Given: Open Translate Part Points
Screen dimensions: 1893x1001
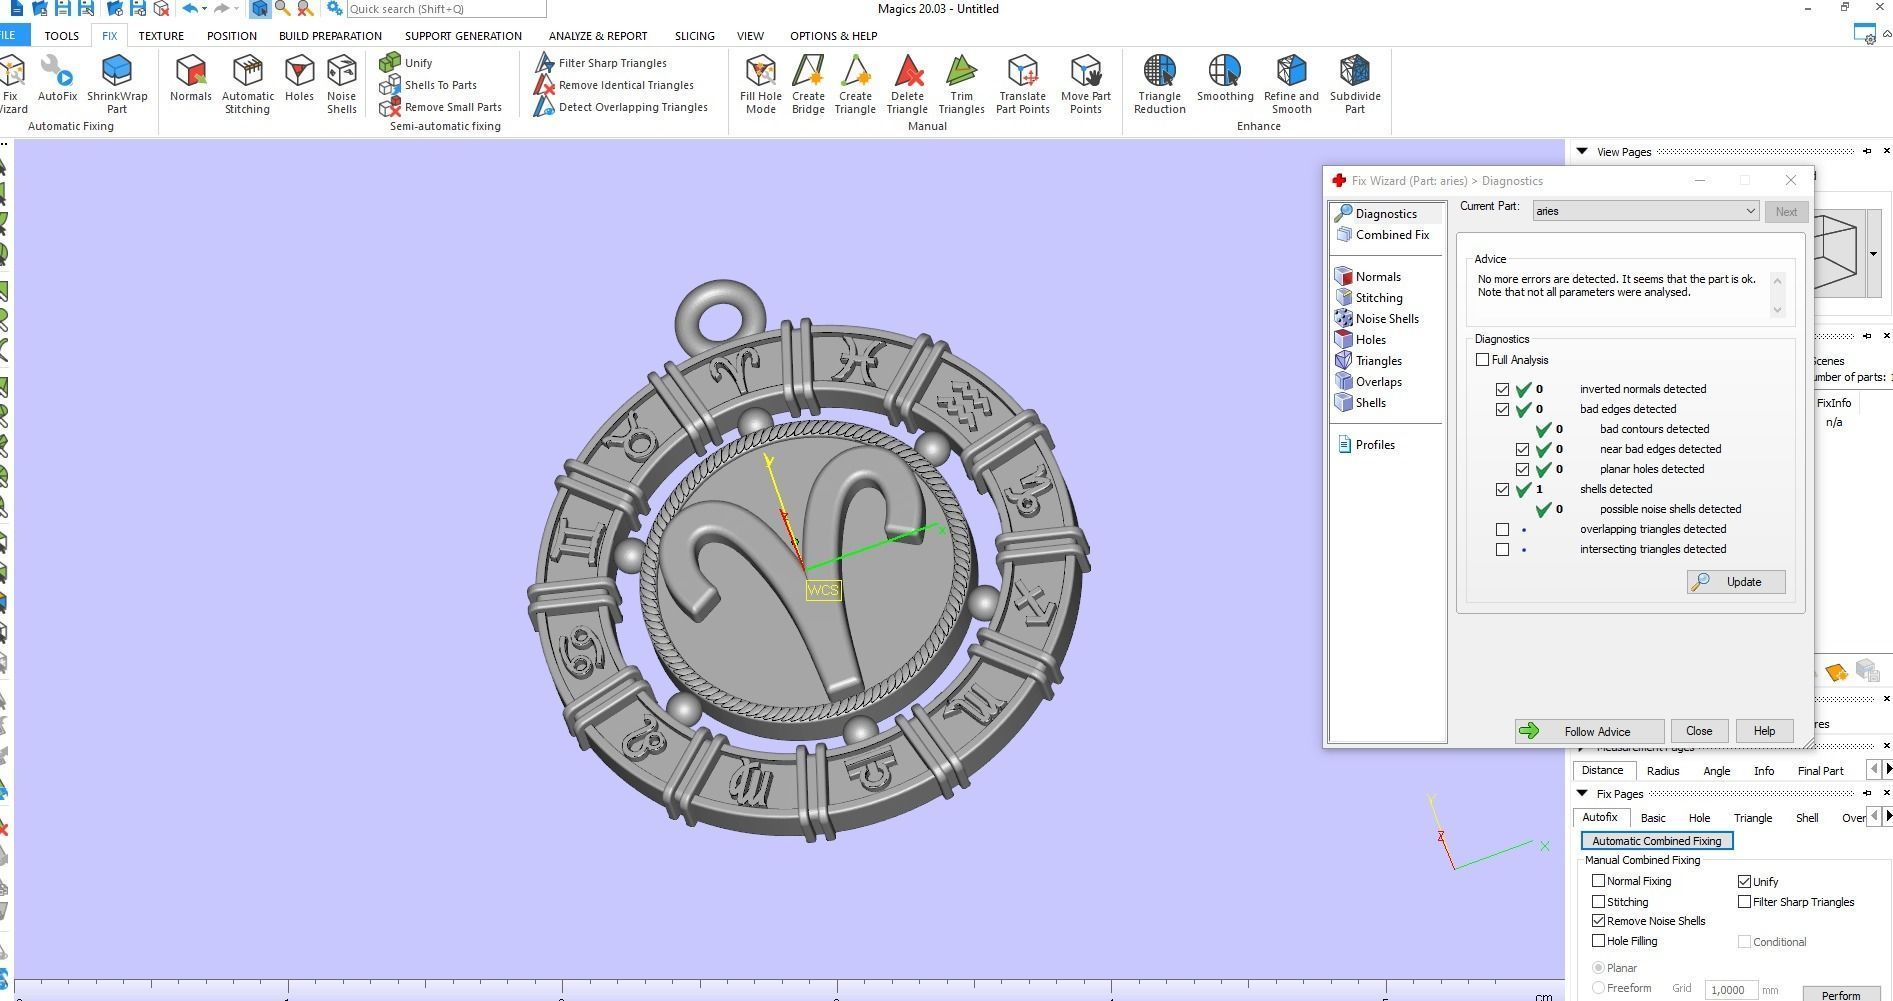Looking at the screenshot, I should pyautogui.click(x=1022, y=84).
